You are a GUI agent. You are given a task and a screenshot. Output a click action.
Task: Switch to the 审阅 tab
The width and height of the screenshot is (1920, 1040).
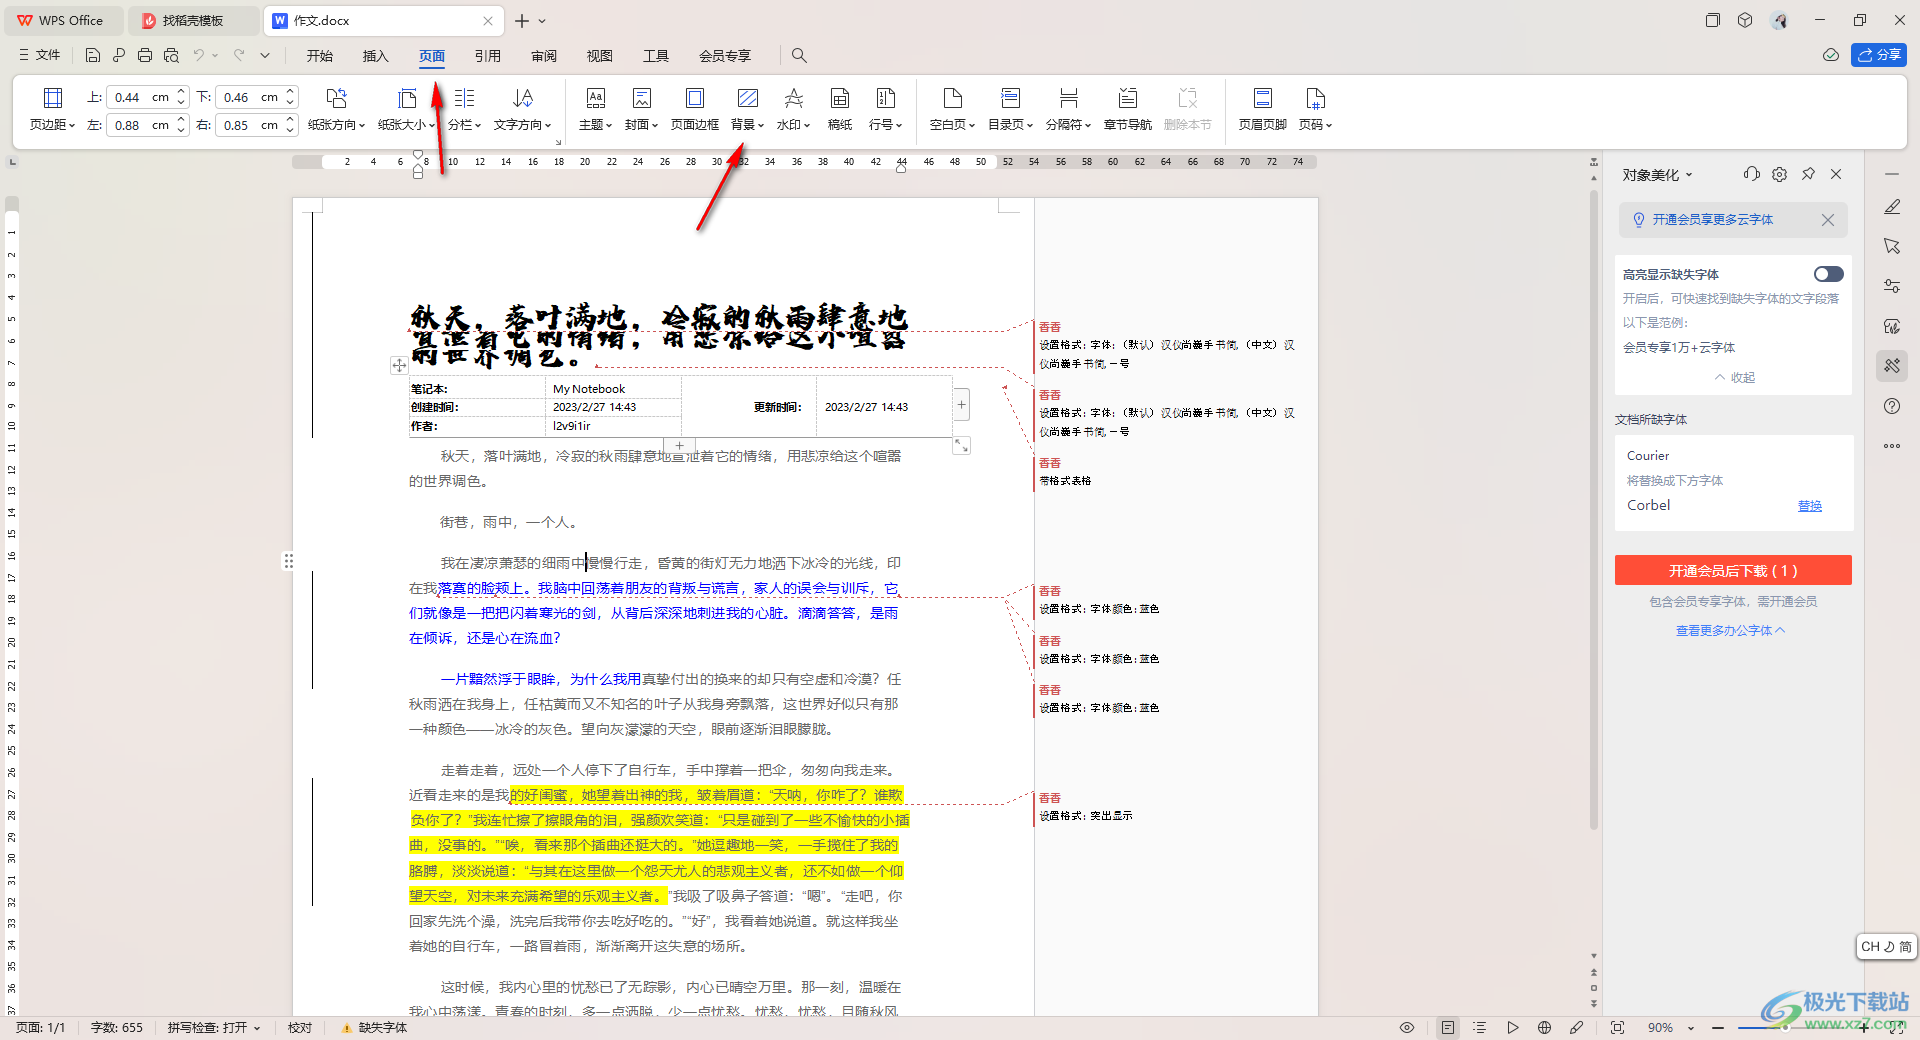[544, 56]
